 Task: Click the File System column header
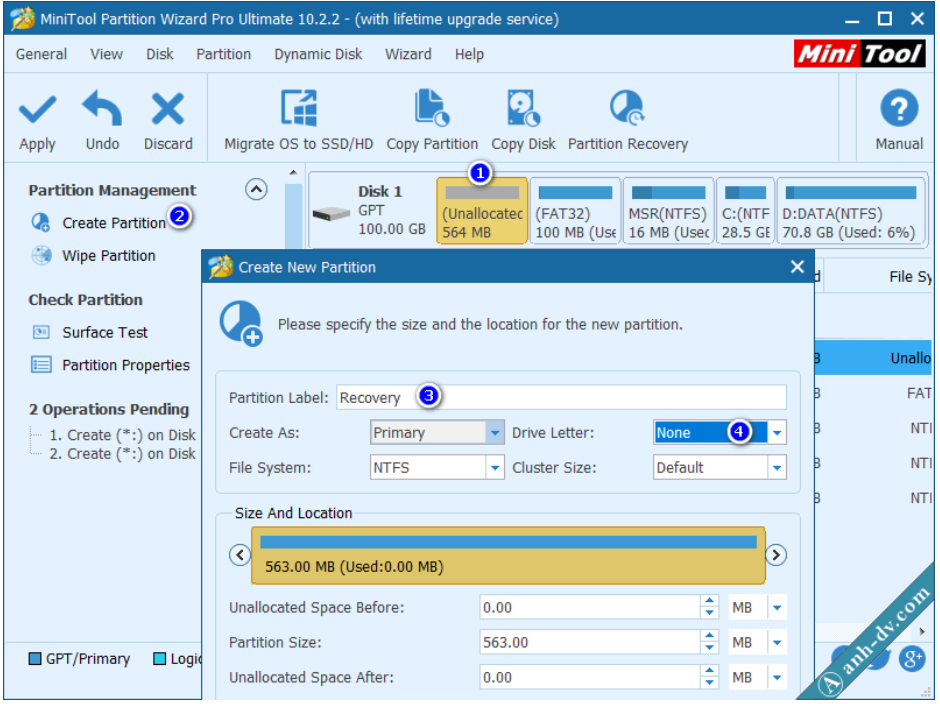tap(910, 276)
